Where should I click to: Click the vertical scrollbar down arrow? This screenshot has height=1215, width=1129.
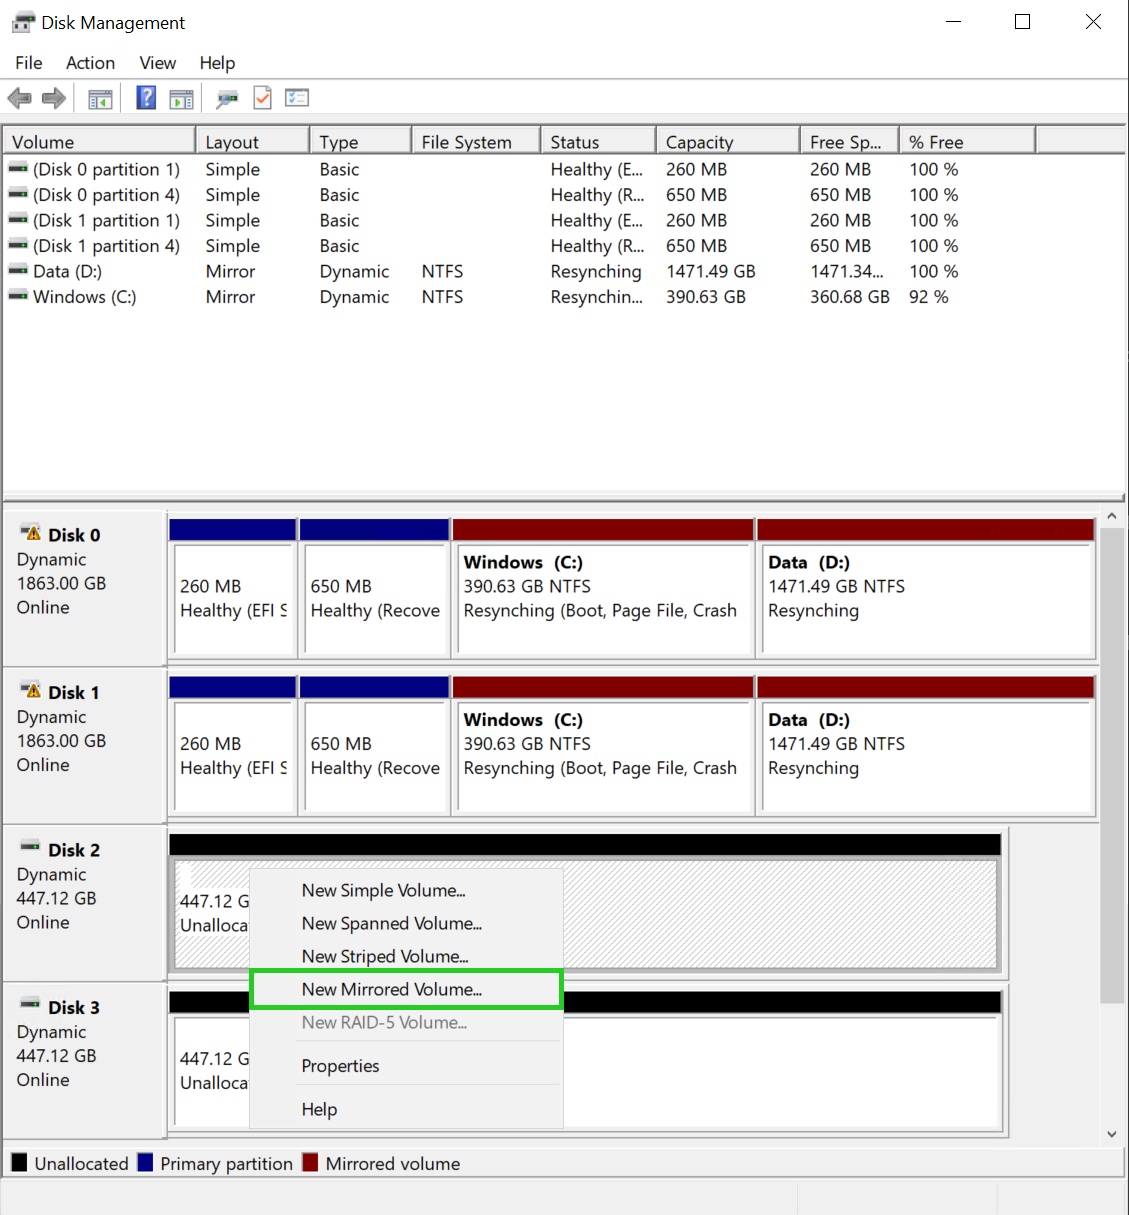1112,1133
